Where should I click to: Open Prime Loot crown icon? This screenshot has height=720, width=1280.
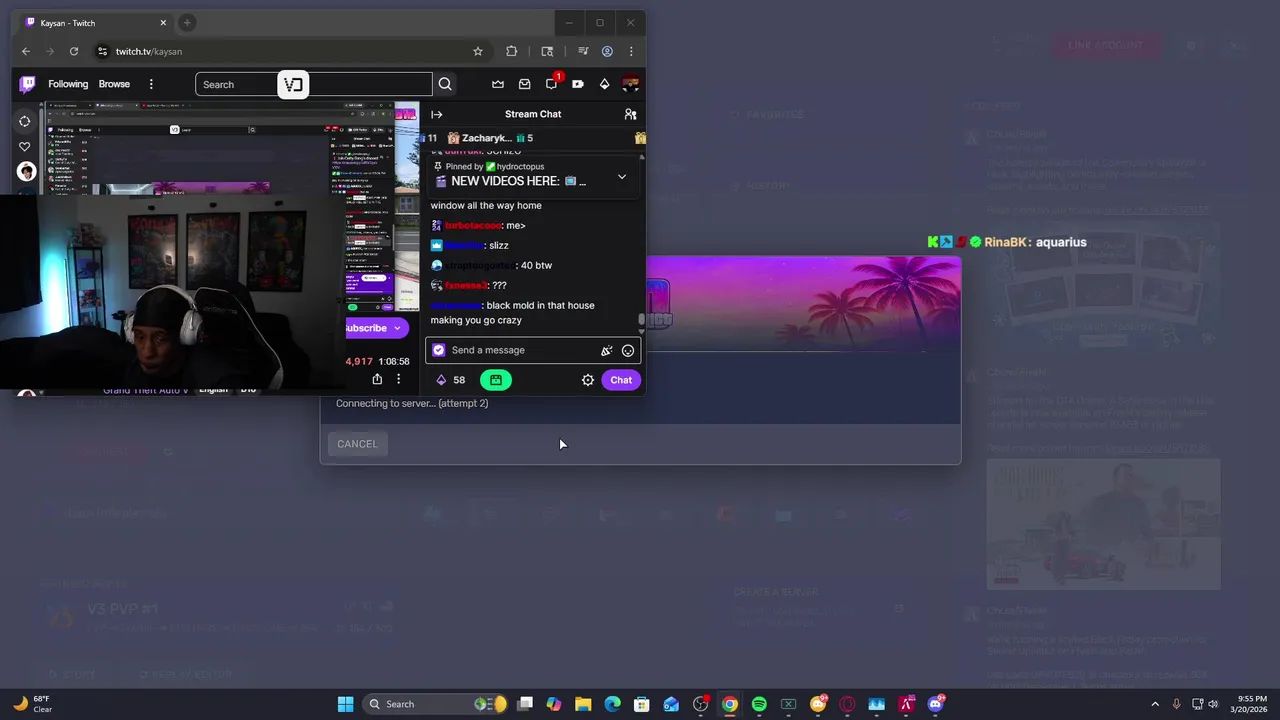pyautogui.click(x=498, y=84)
